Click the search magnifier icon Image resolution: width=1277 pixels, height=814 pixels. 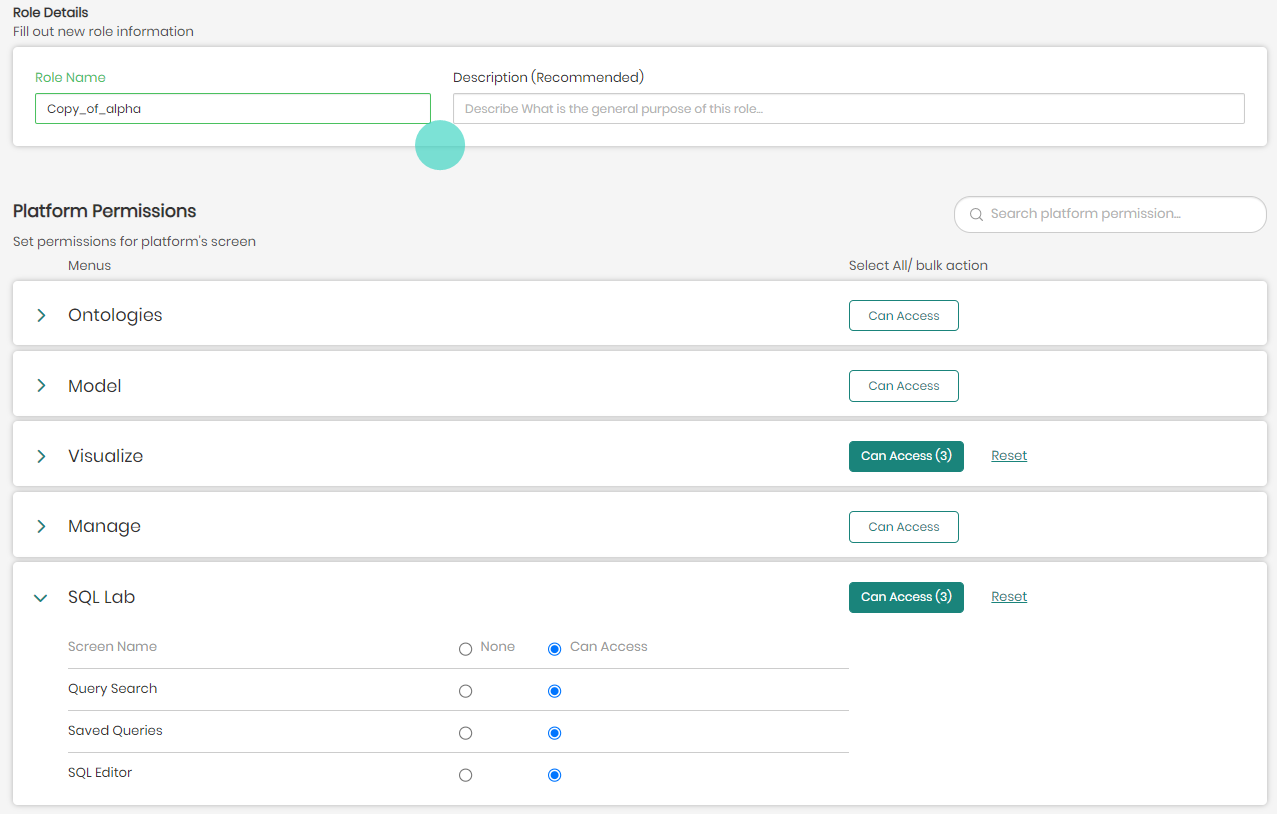[x=976, y=214]
